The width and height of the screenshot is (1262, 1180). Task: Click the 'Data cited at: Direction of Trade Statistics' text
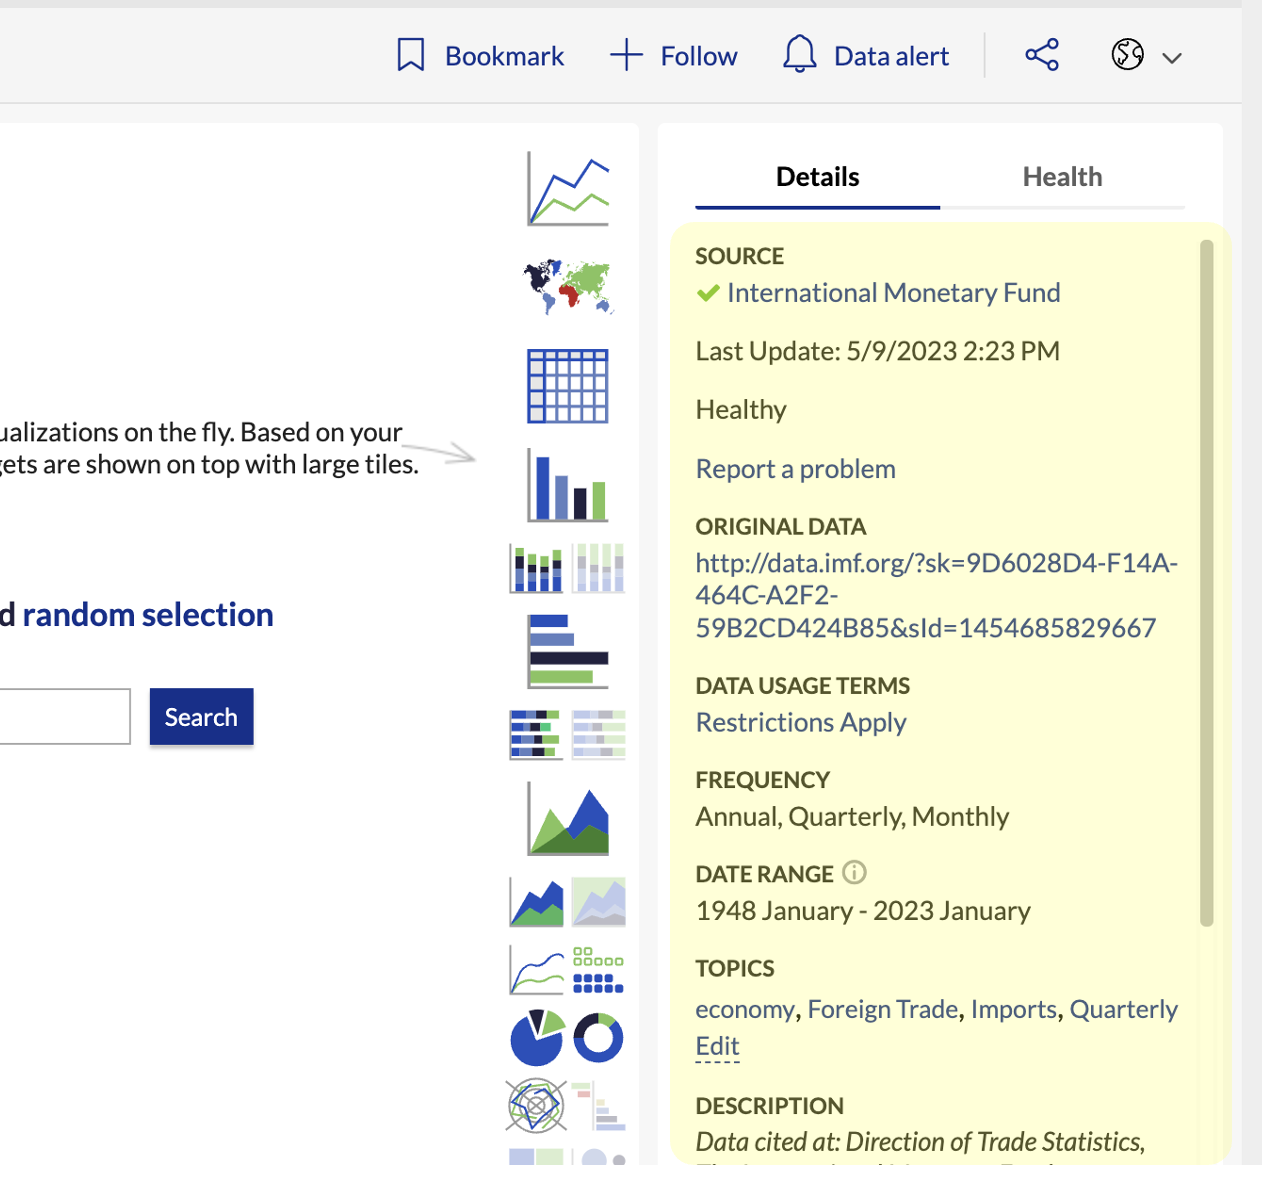pyautogui.click(x=920, y=1142)
